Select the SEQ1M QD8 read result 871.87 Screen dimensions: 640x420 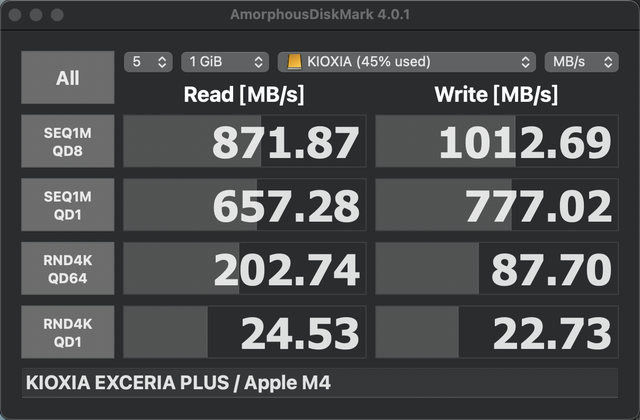coord(245,141)
